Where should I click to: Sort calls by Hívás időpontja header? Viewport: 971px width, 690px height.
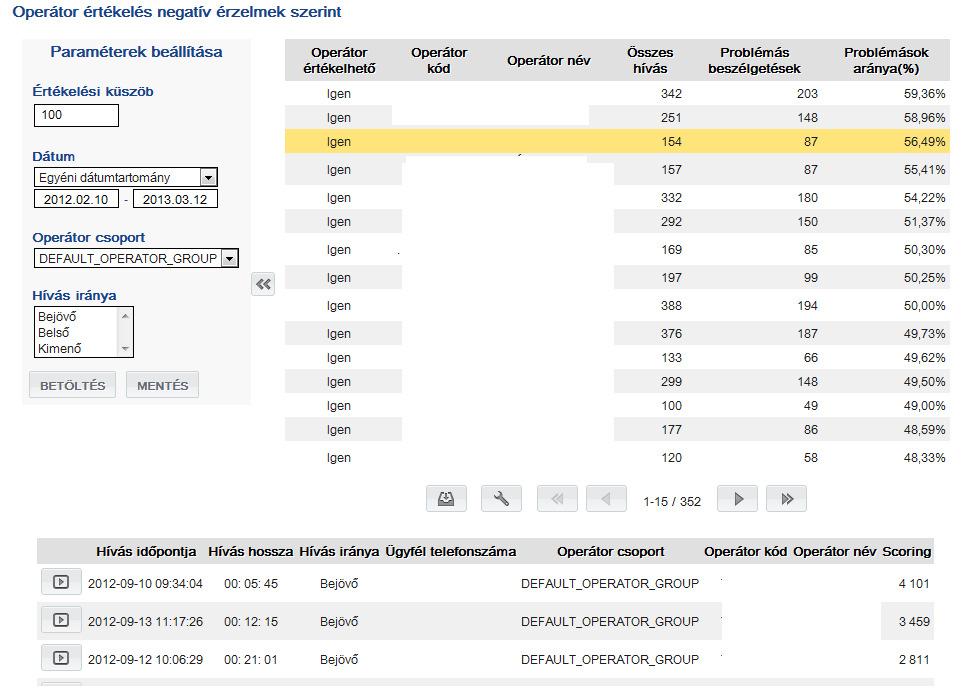[x=146, y=551]
